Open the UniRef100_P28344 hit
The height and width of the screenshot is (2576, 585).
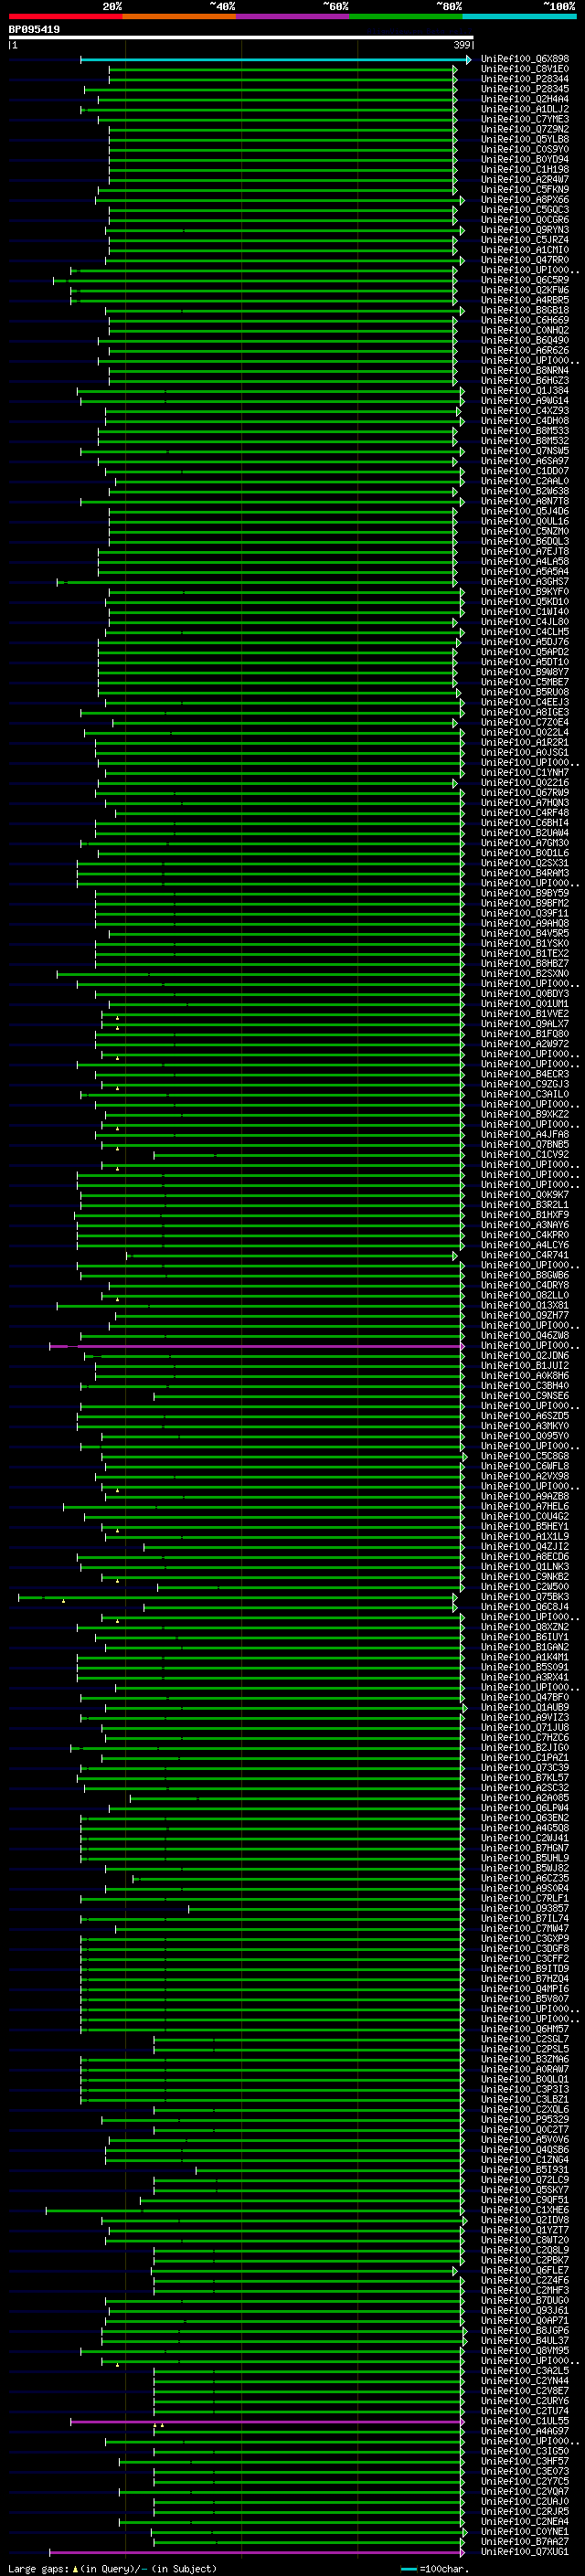coord(525,79)
